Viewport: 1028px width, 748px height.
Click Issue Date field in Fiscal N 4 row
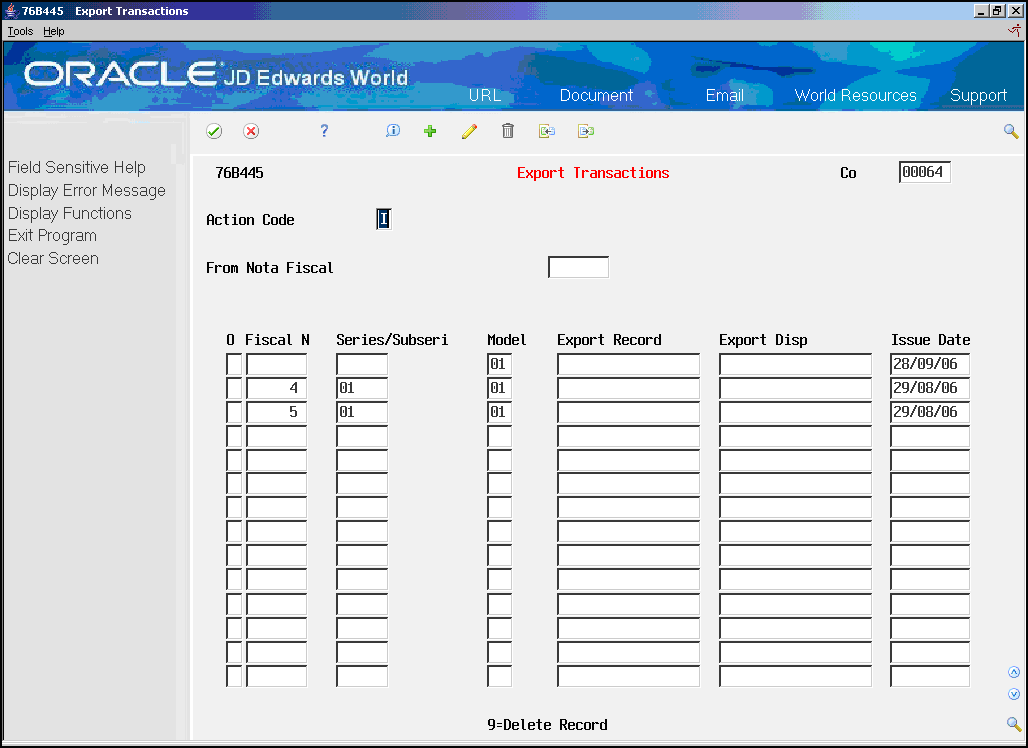pyautogui.click(x=930, y=388)
